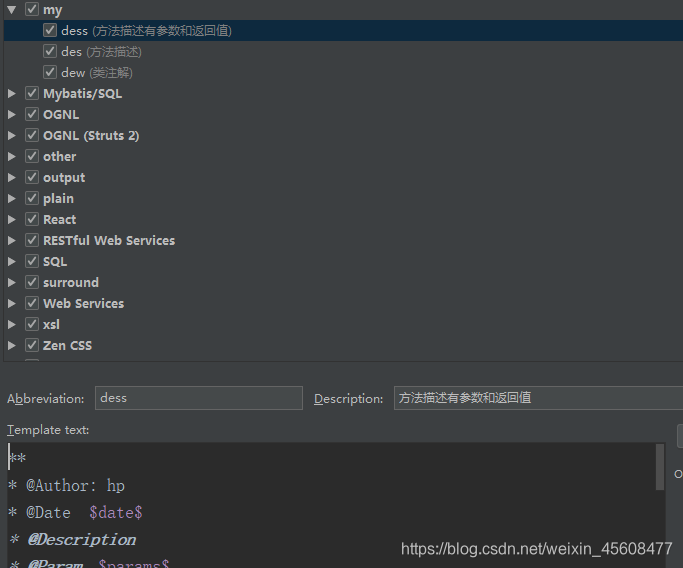Toggle the RESTful Web Services checkbox
Screen dimensions: 683x568
32,240
